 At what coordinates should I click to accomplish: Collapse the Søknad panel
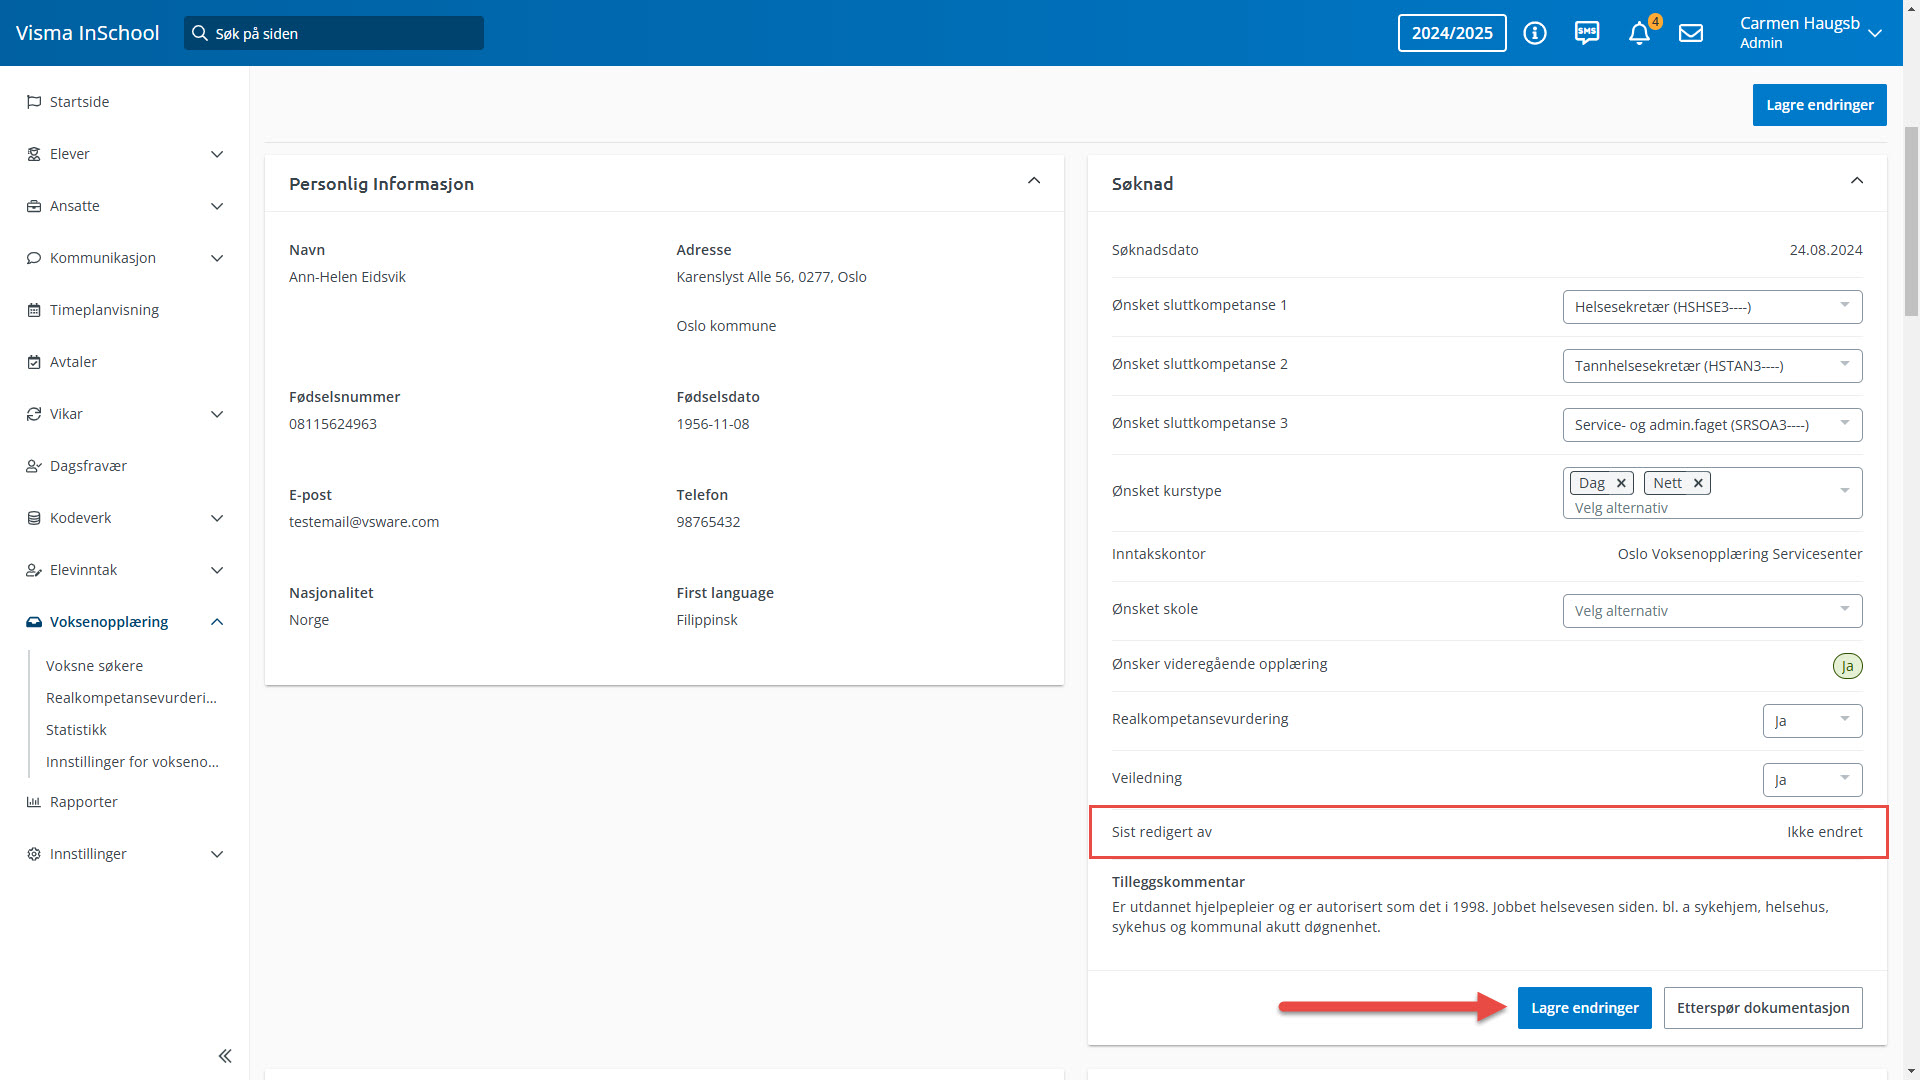[1857, 181]
